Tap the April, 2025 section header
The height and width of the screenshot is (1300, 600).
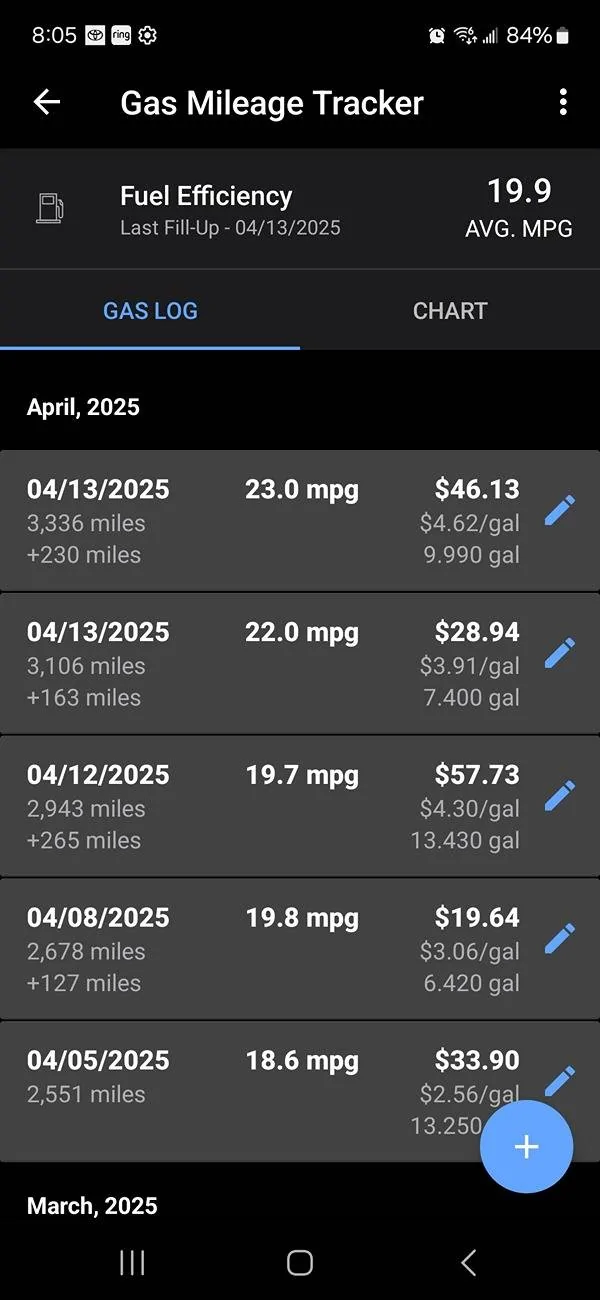coord(84,407)
